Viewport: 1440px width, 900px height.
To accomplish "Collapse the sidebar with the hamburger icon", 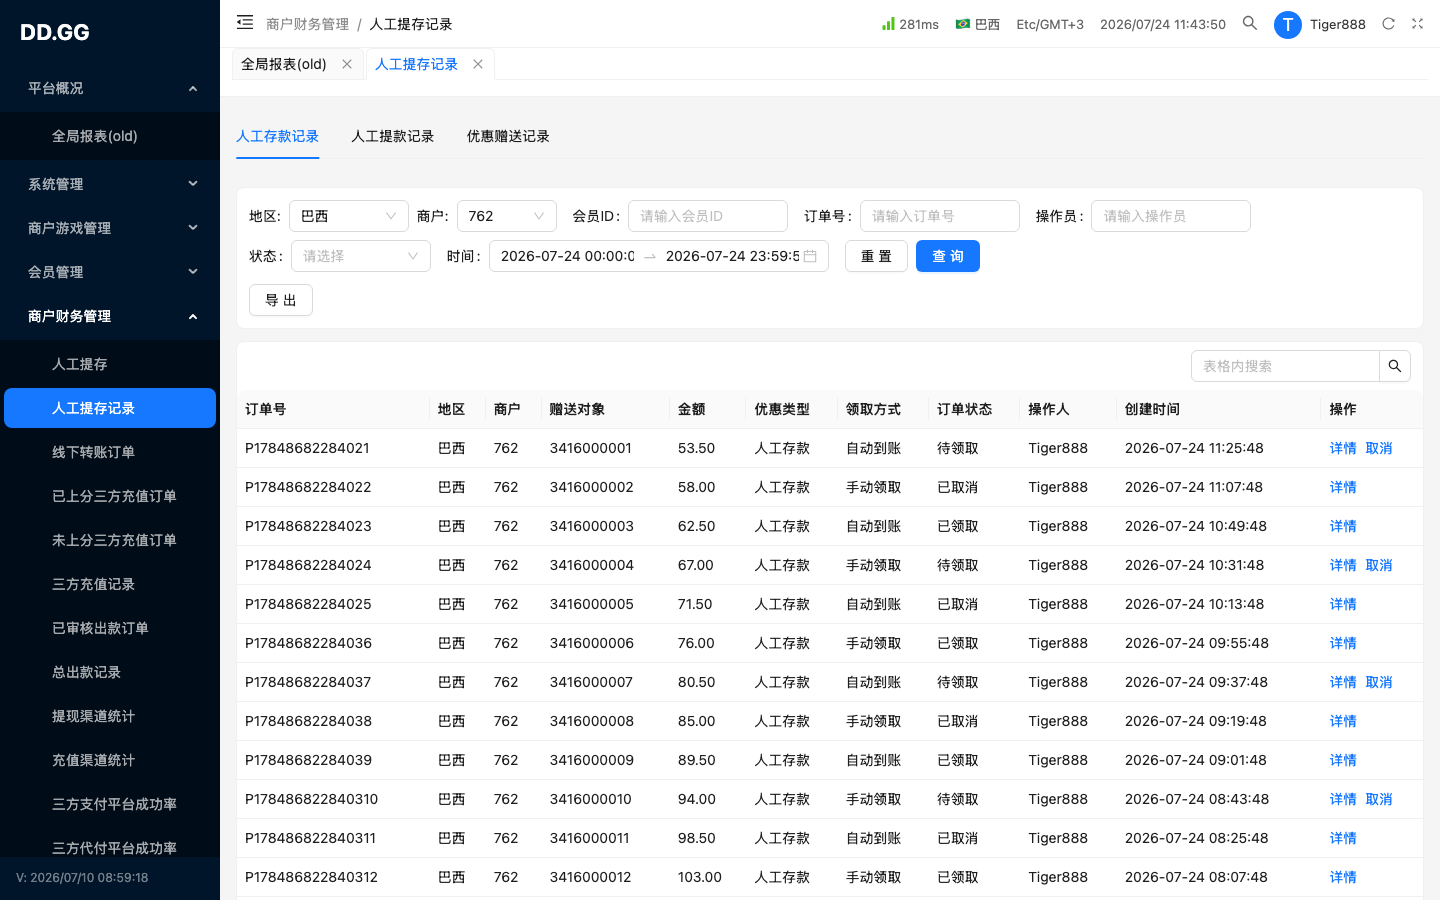I will (x=245, y=22).
